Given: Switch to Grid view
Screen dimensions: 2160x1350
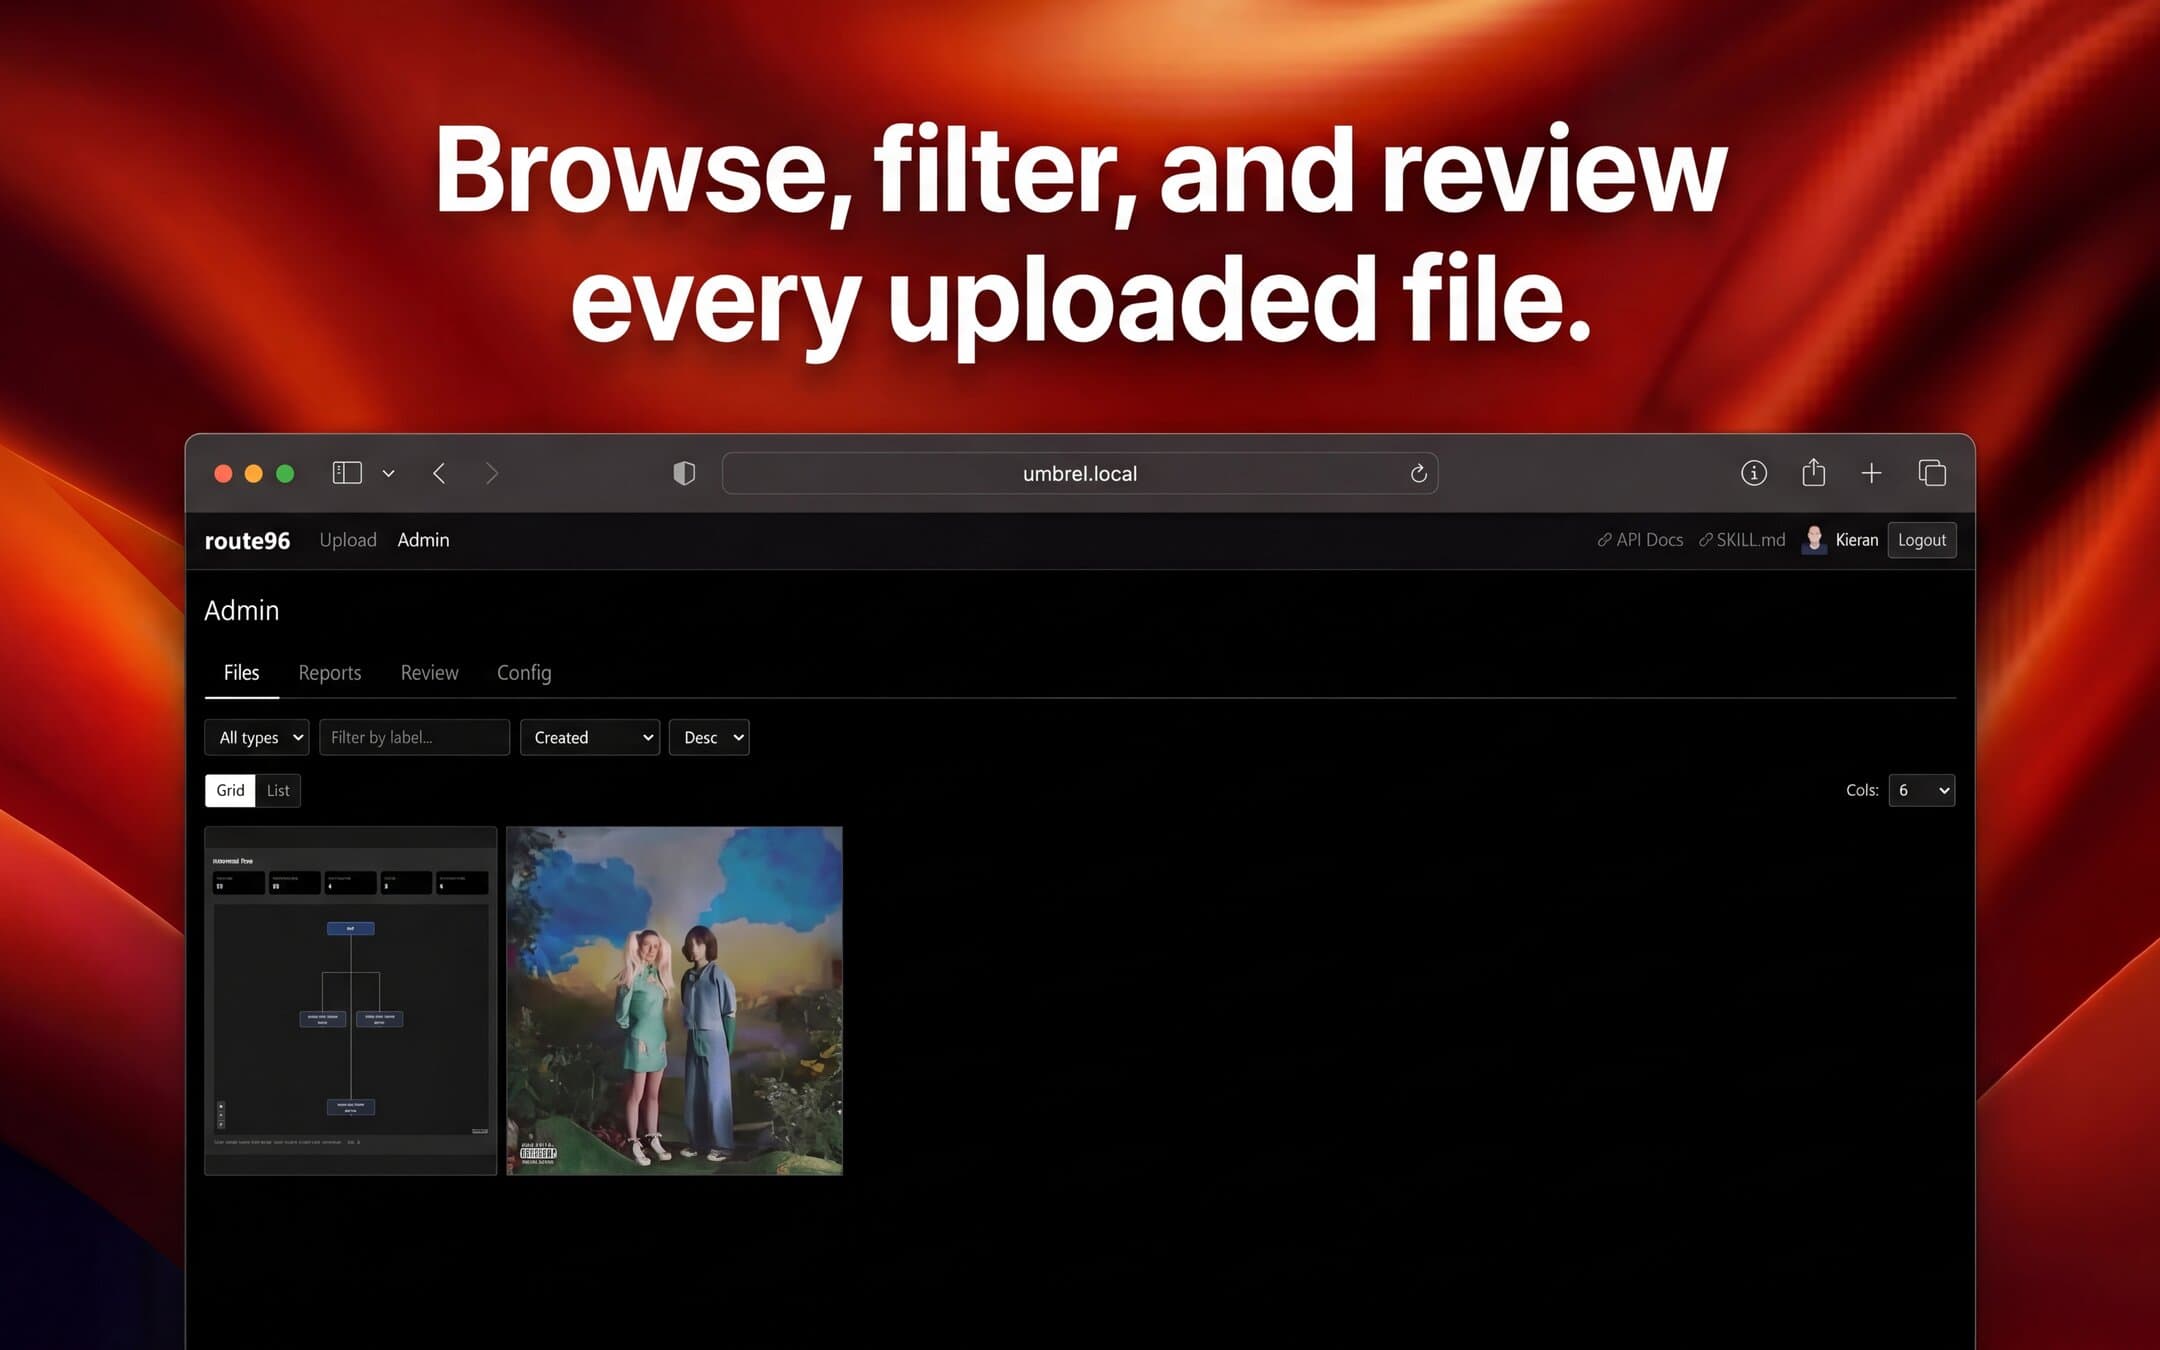Looking at the screenshot, I should [x=230, y=790].
